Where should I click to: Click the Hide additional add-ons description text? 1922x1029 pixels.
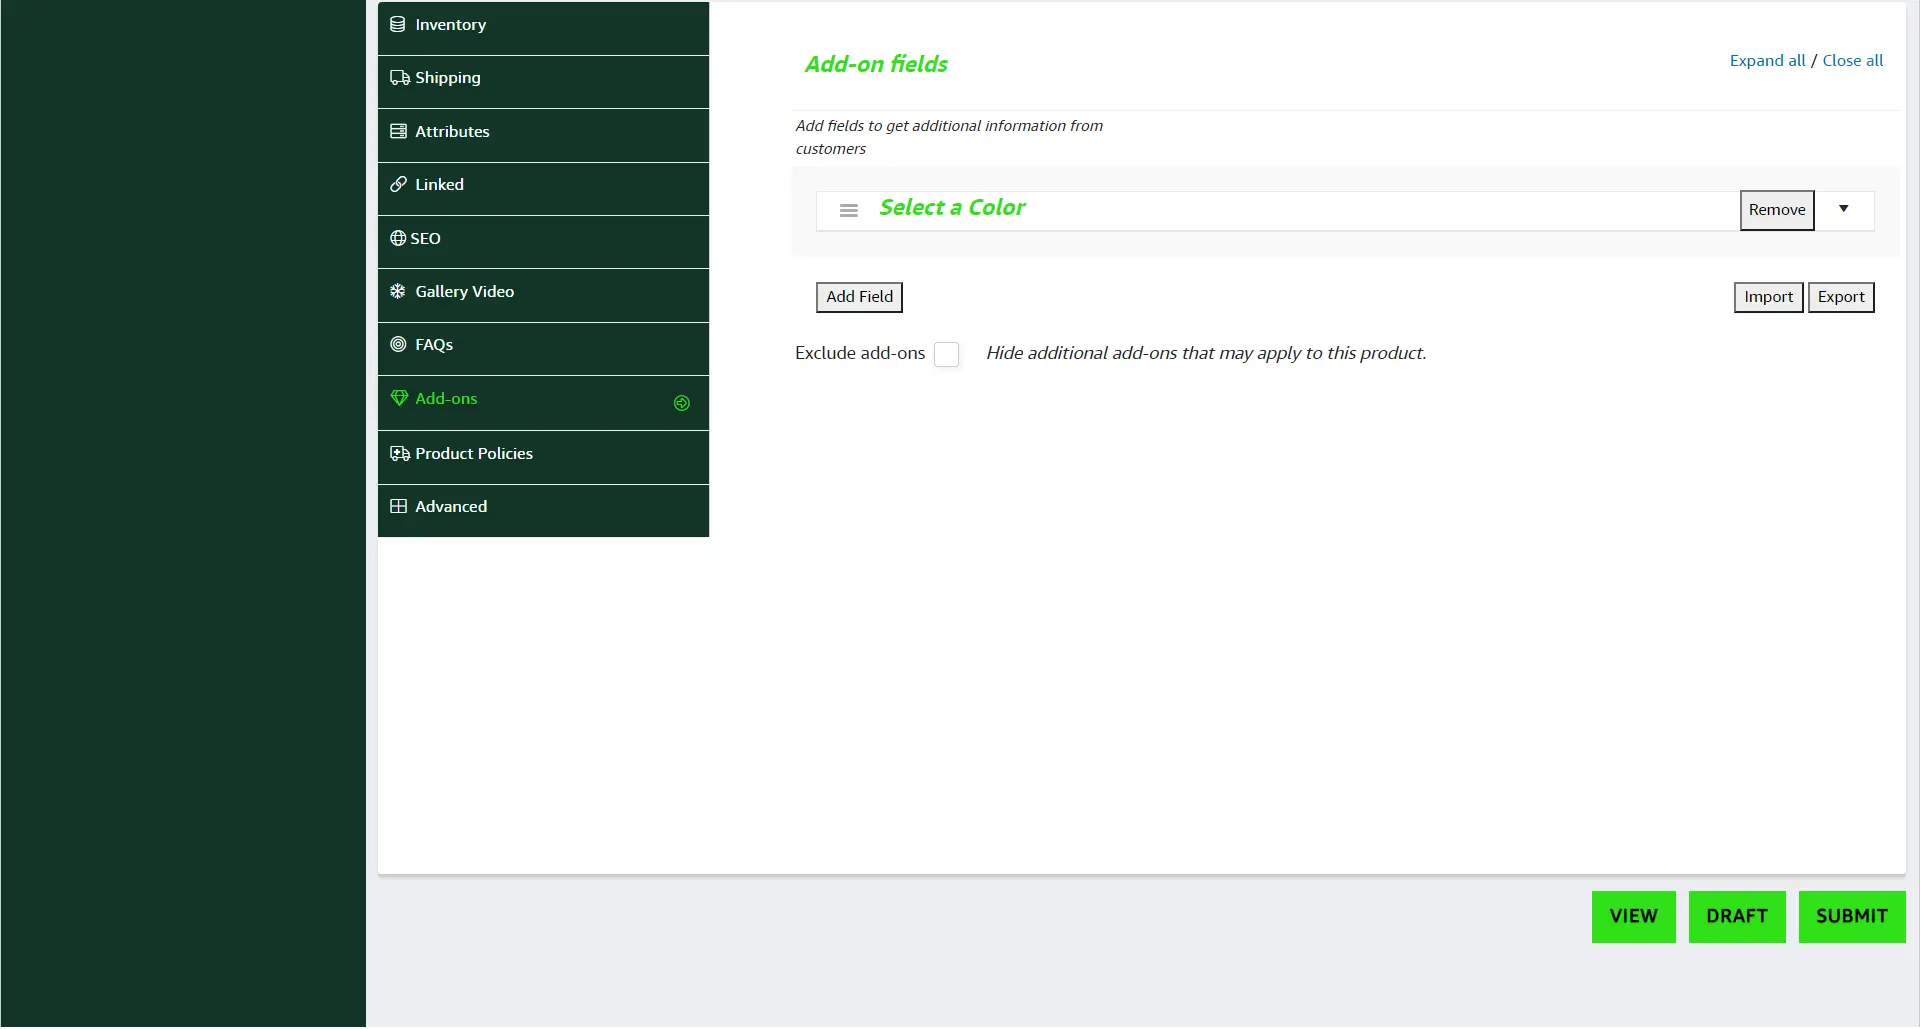click(x=1206, y=354)
